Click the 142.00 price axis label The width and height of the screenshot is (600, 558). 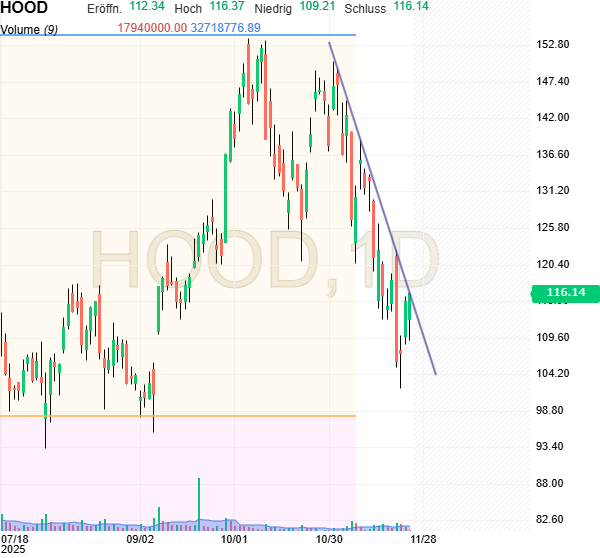(553, 117)
